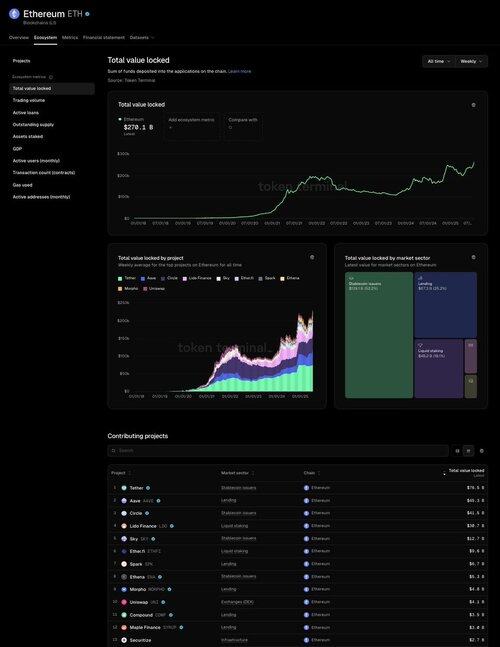This screenshot has width=500, height=647.
Task: Open the Financial statement tab
Action: point(104,38)
